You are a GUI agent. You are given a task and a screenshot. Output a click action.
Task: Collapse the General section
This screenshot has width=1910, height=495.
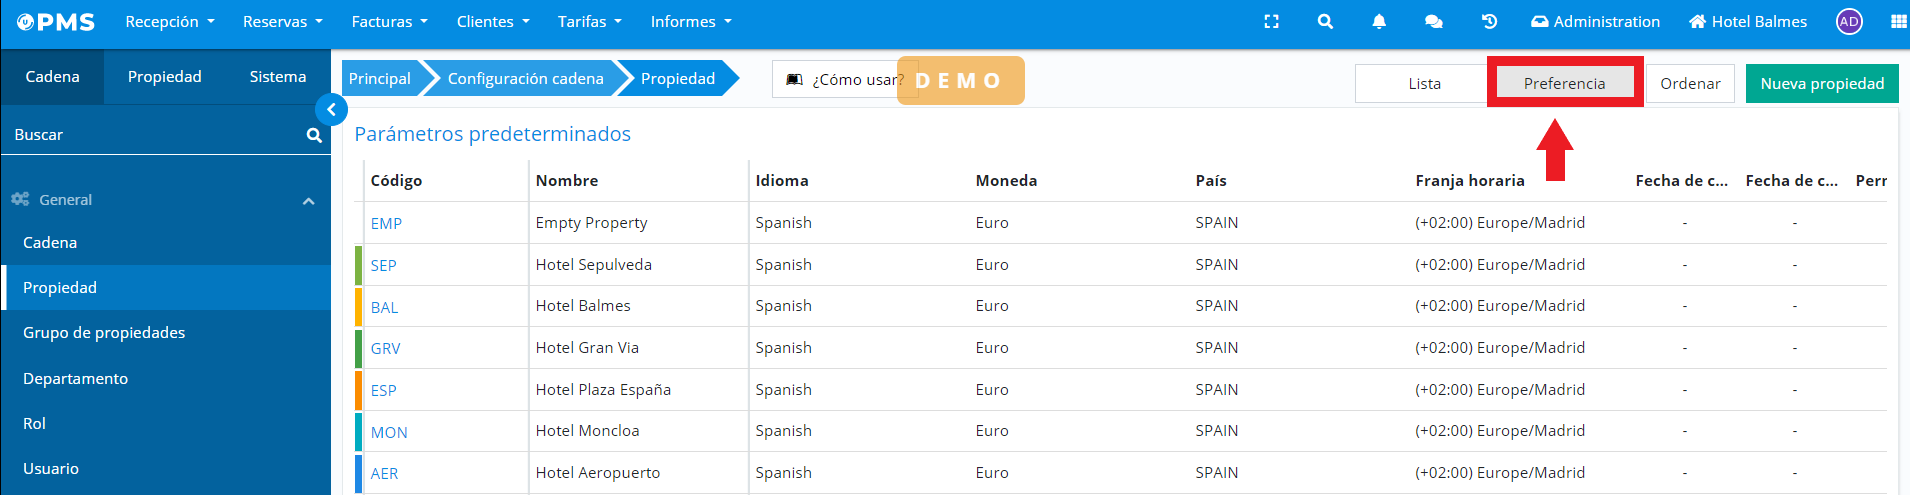(308, 201)
